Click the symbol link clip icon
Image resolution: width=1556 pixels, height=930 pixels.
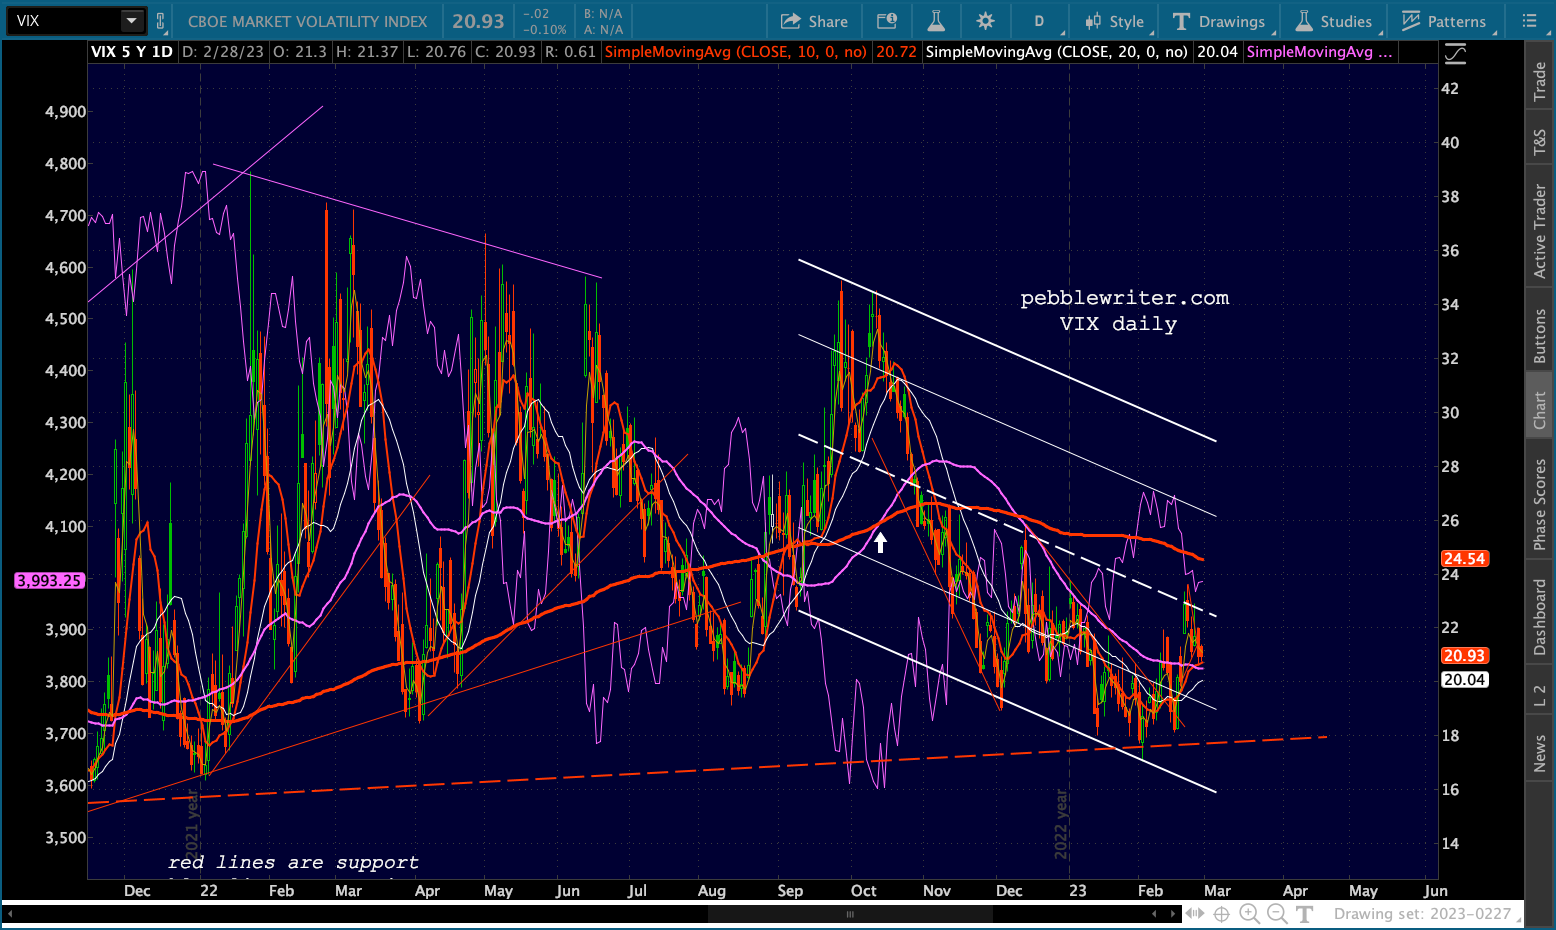click(160, 21)
